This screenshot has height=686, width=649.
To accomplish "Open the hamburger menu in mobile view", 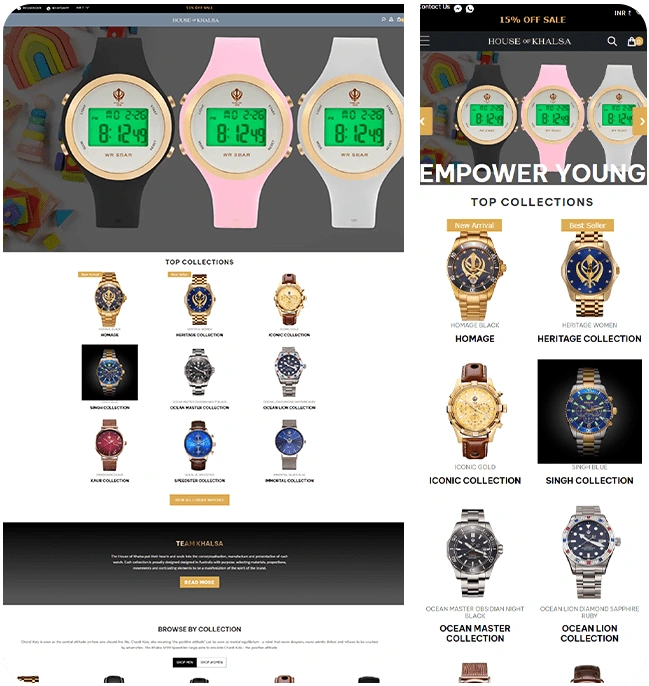I will [x=424, y=41].
